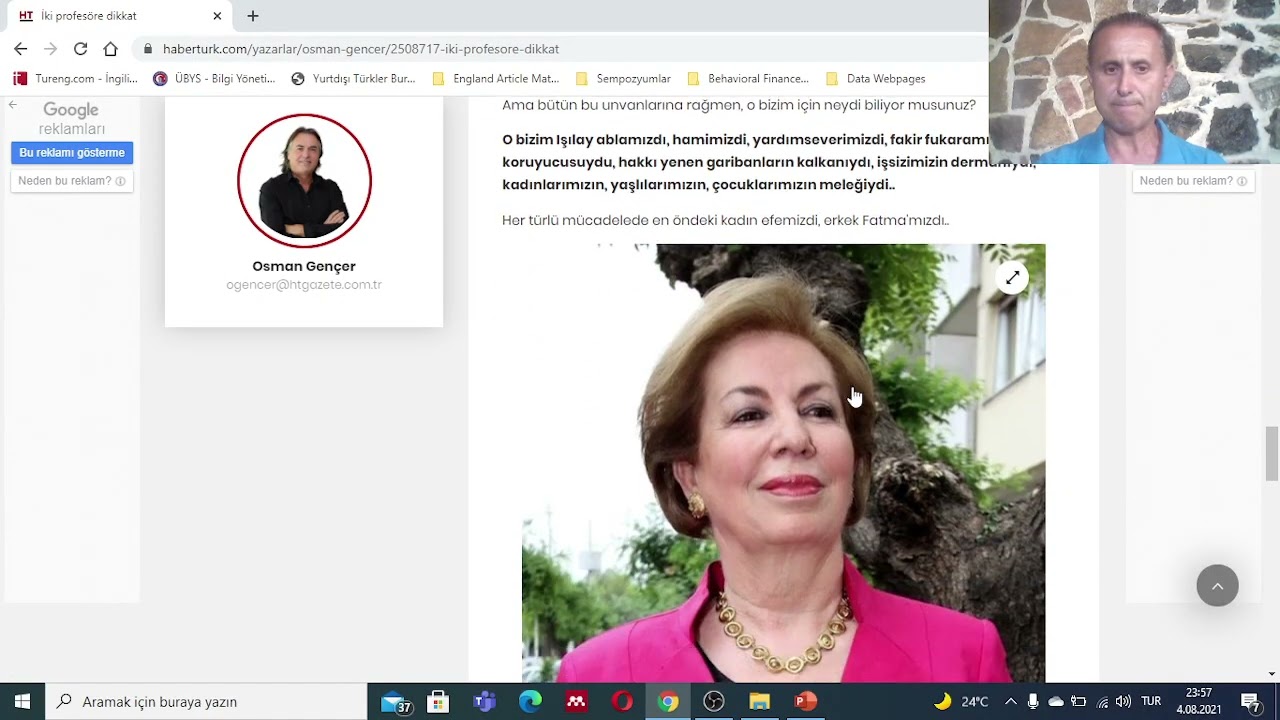The image size is (1280, 720).
Task: Click the OneDrive cloud tray icon
Action: tap(1056, 702)
